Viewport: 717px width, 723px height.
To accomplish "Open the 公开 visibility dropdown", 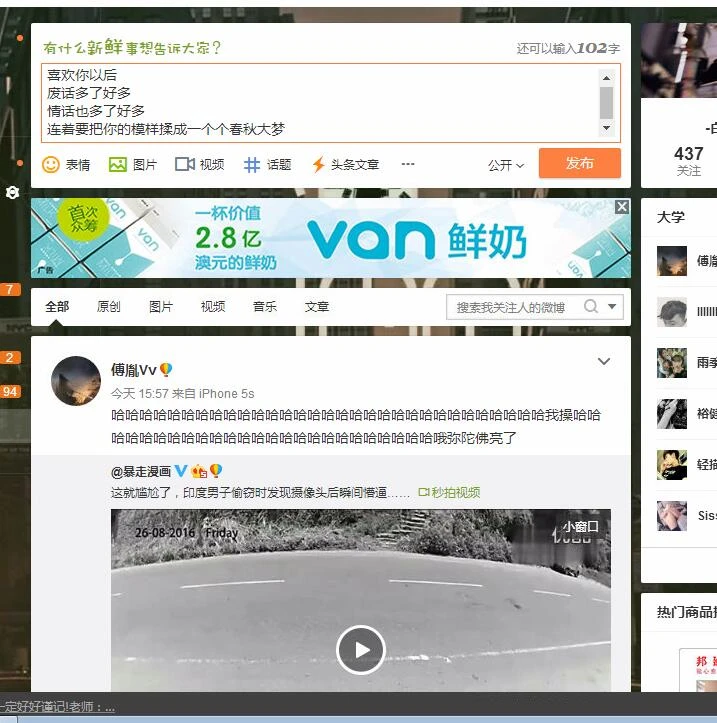I will (506, 165).
